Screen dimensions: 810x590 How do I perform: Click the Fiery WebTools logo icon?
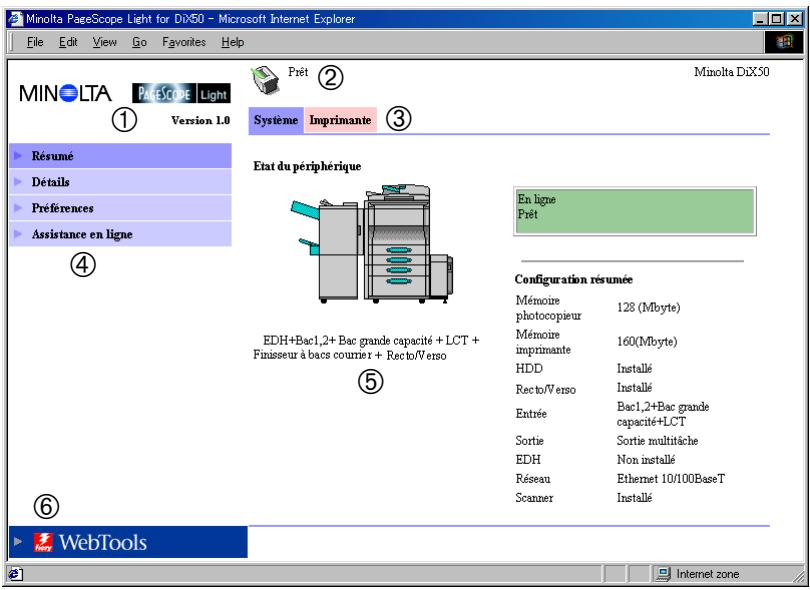[x=43, y=542]
